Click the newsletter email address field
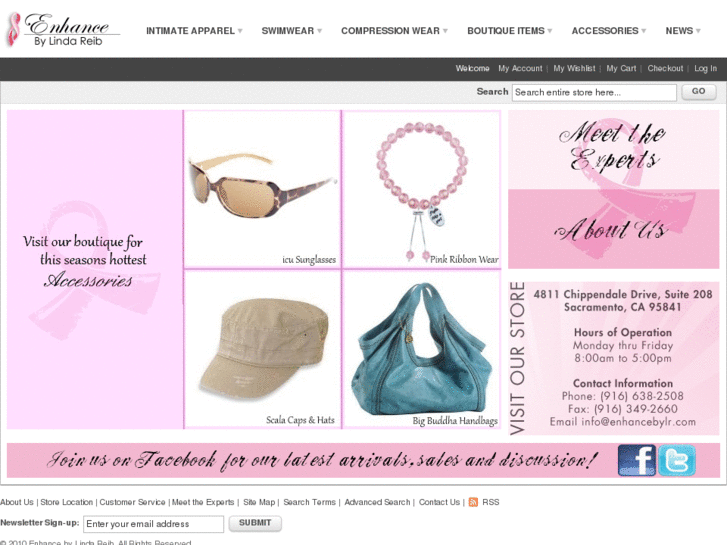This screenshot has height=545, width=727. pos(153,524)
